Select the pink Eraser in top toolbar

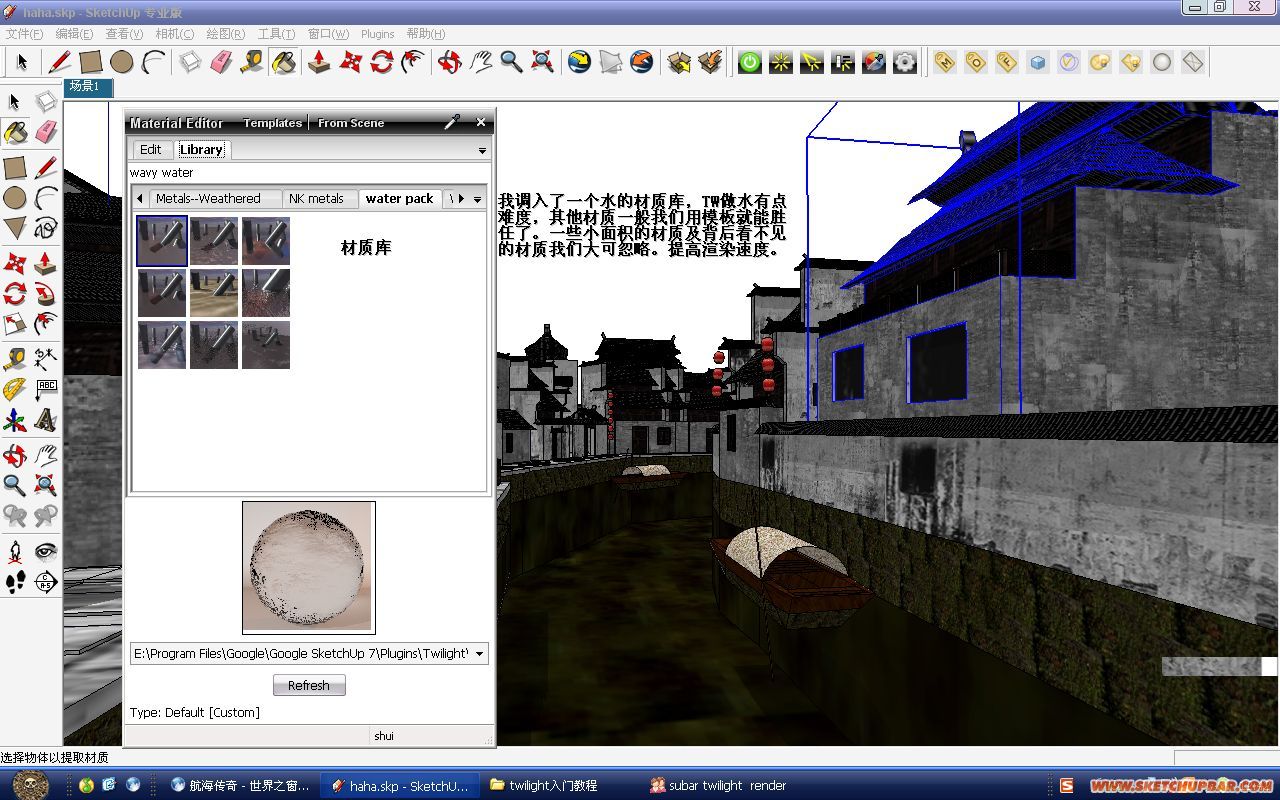coord(221,62)
